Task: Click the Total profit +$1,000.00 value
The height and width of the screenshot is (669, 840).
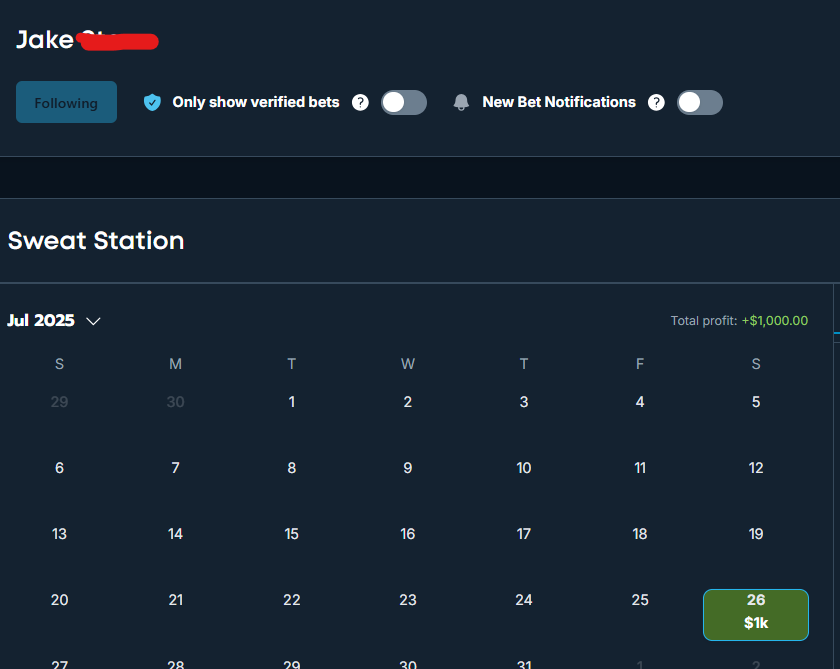Action: tap(775, 320)
